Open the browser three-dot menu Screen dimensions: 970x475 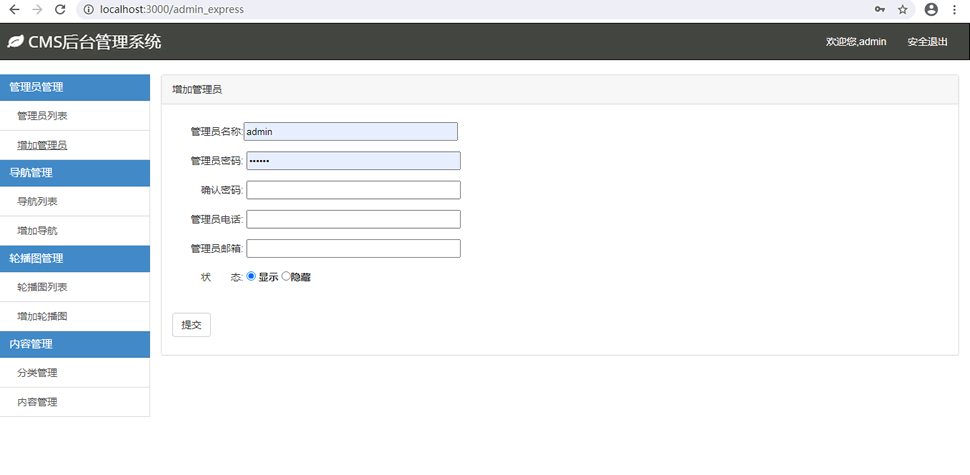[x=955, y=9]
